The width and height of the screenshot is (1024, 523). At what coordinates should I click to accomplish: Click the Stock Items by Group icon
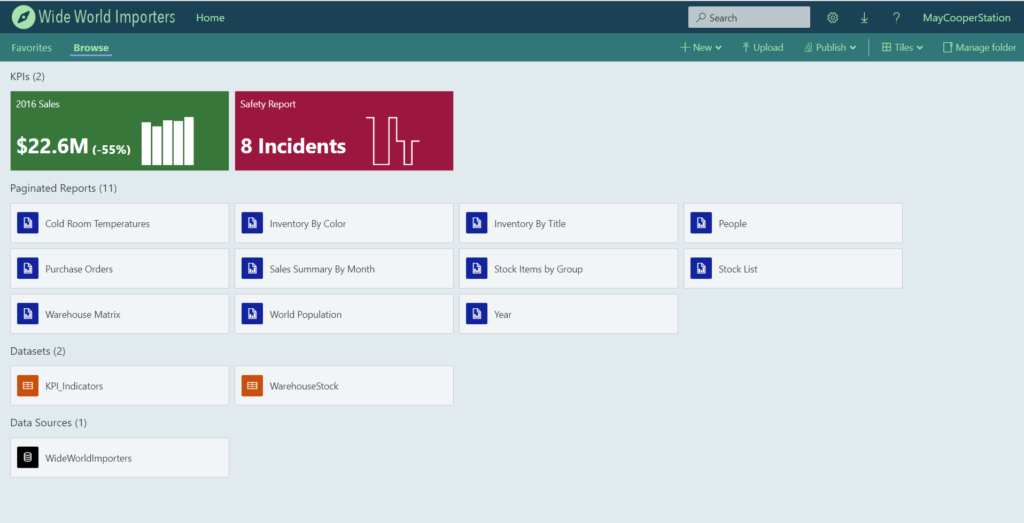(477, 268)
